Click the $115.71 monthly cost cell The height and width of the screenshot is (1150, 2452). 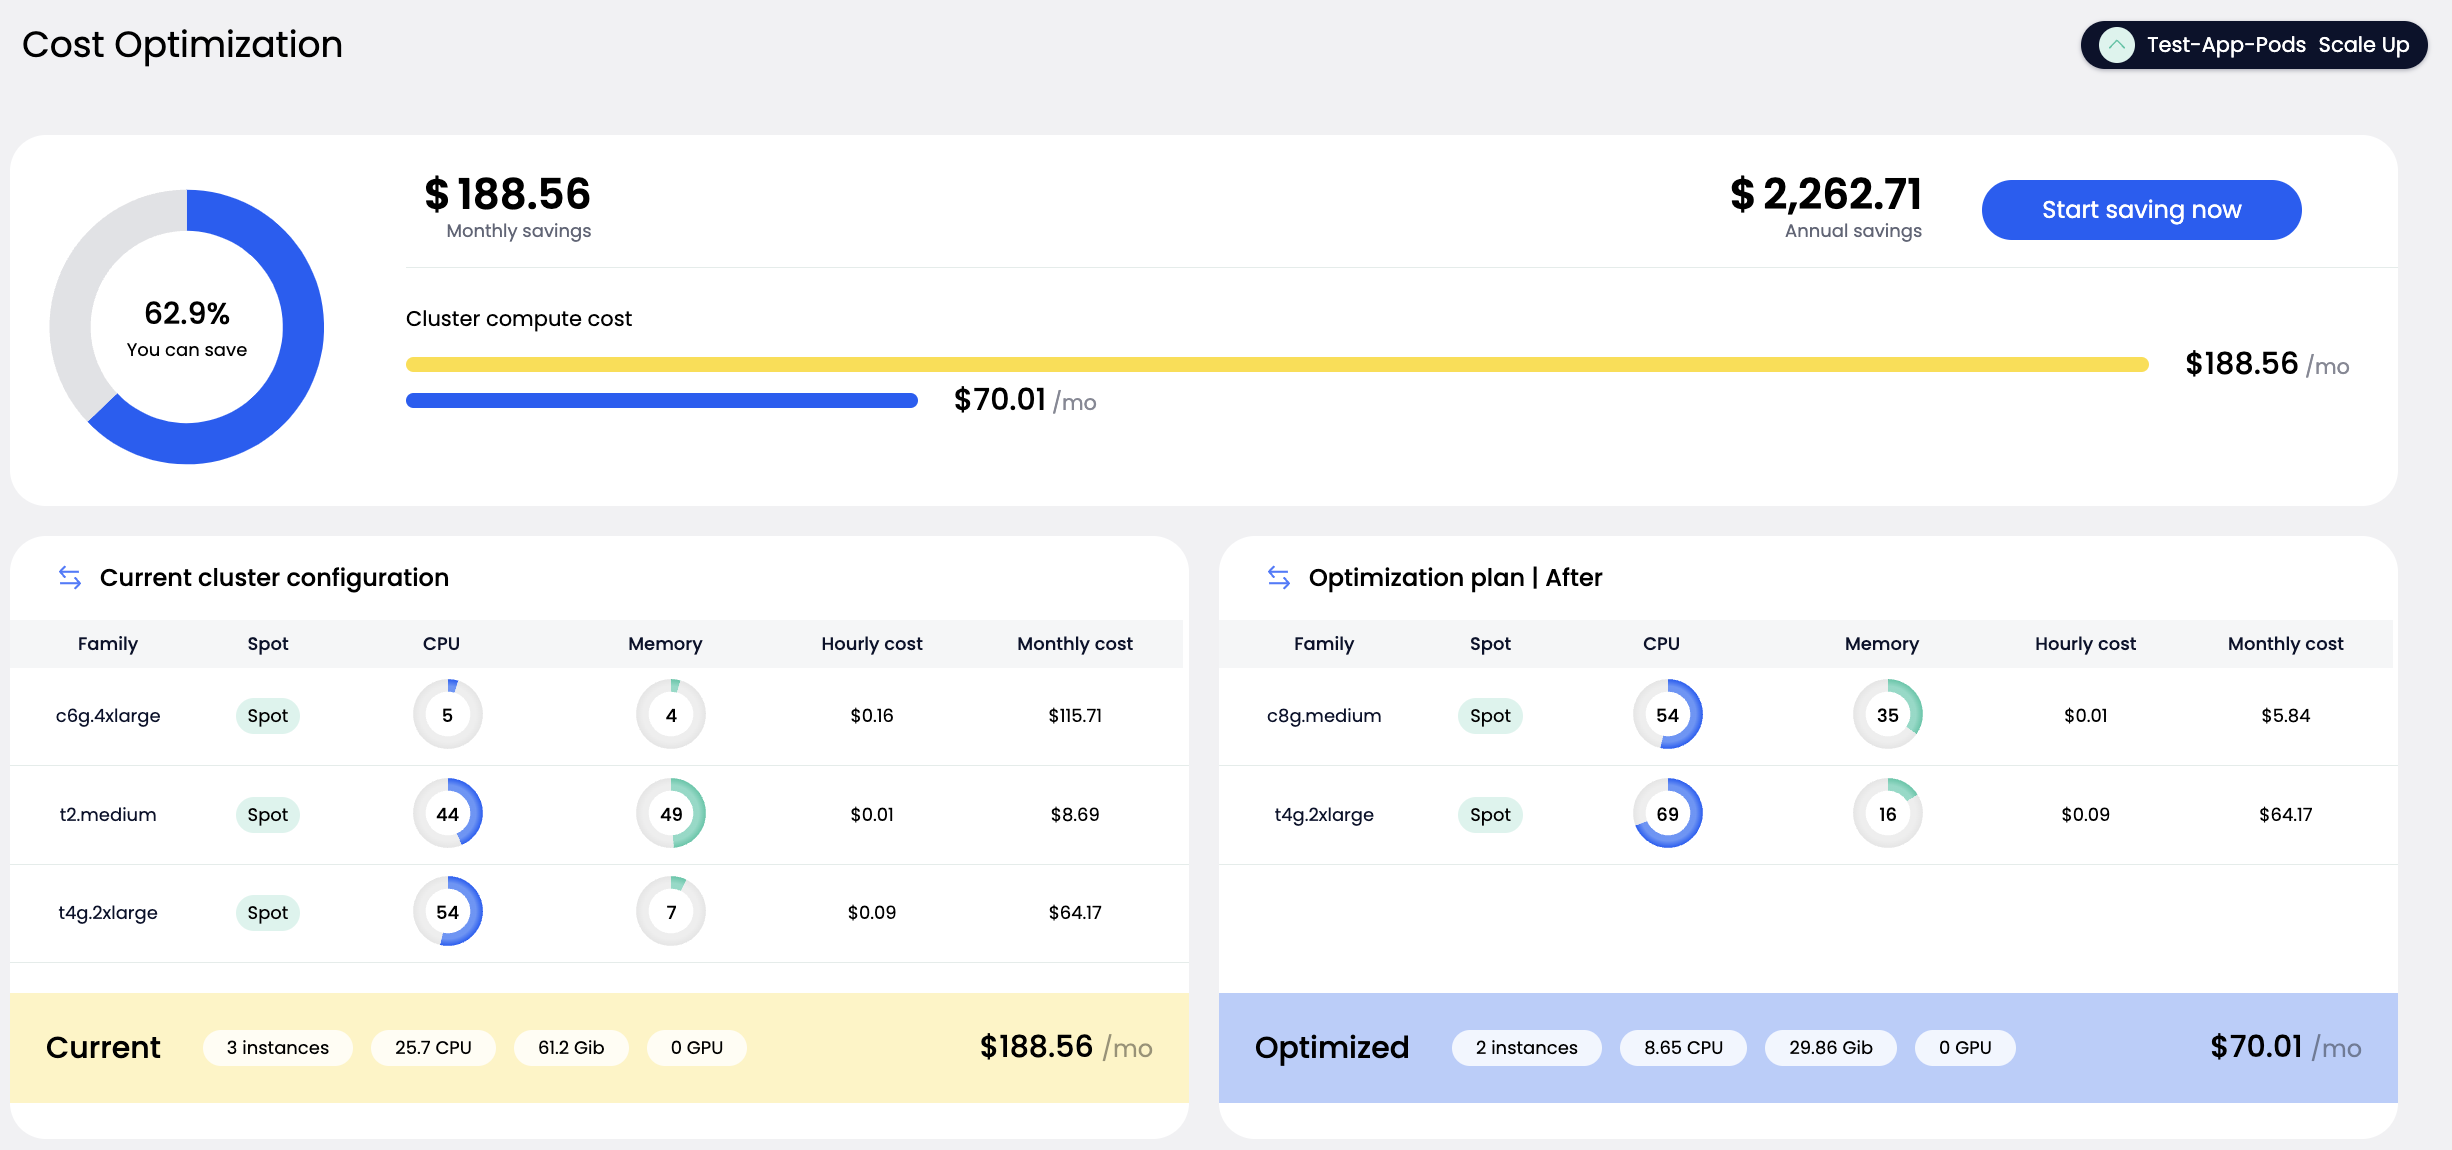(1075, 716)
